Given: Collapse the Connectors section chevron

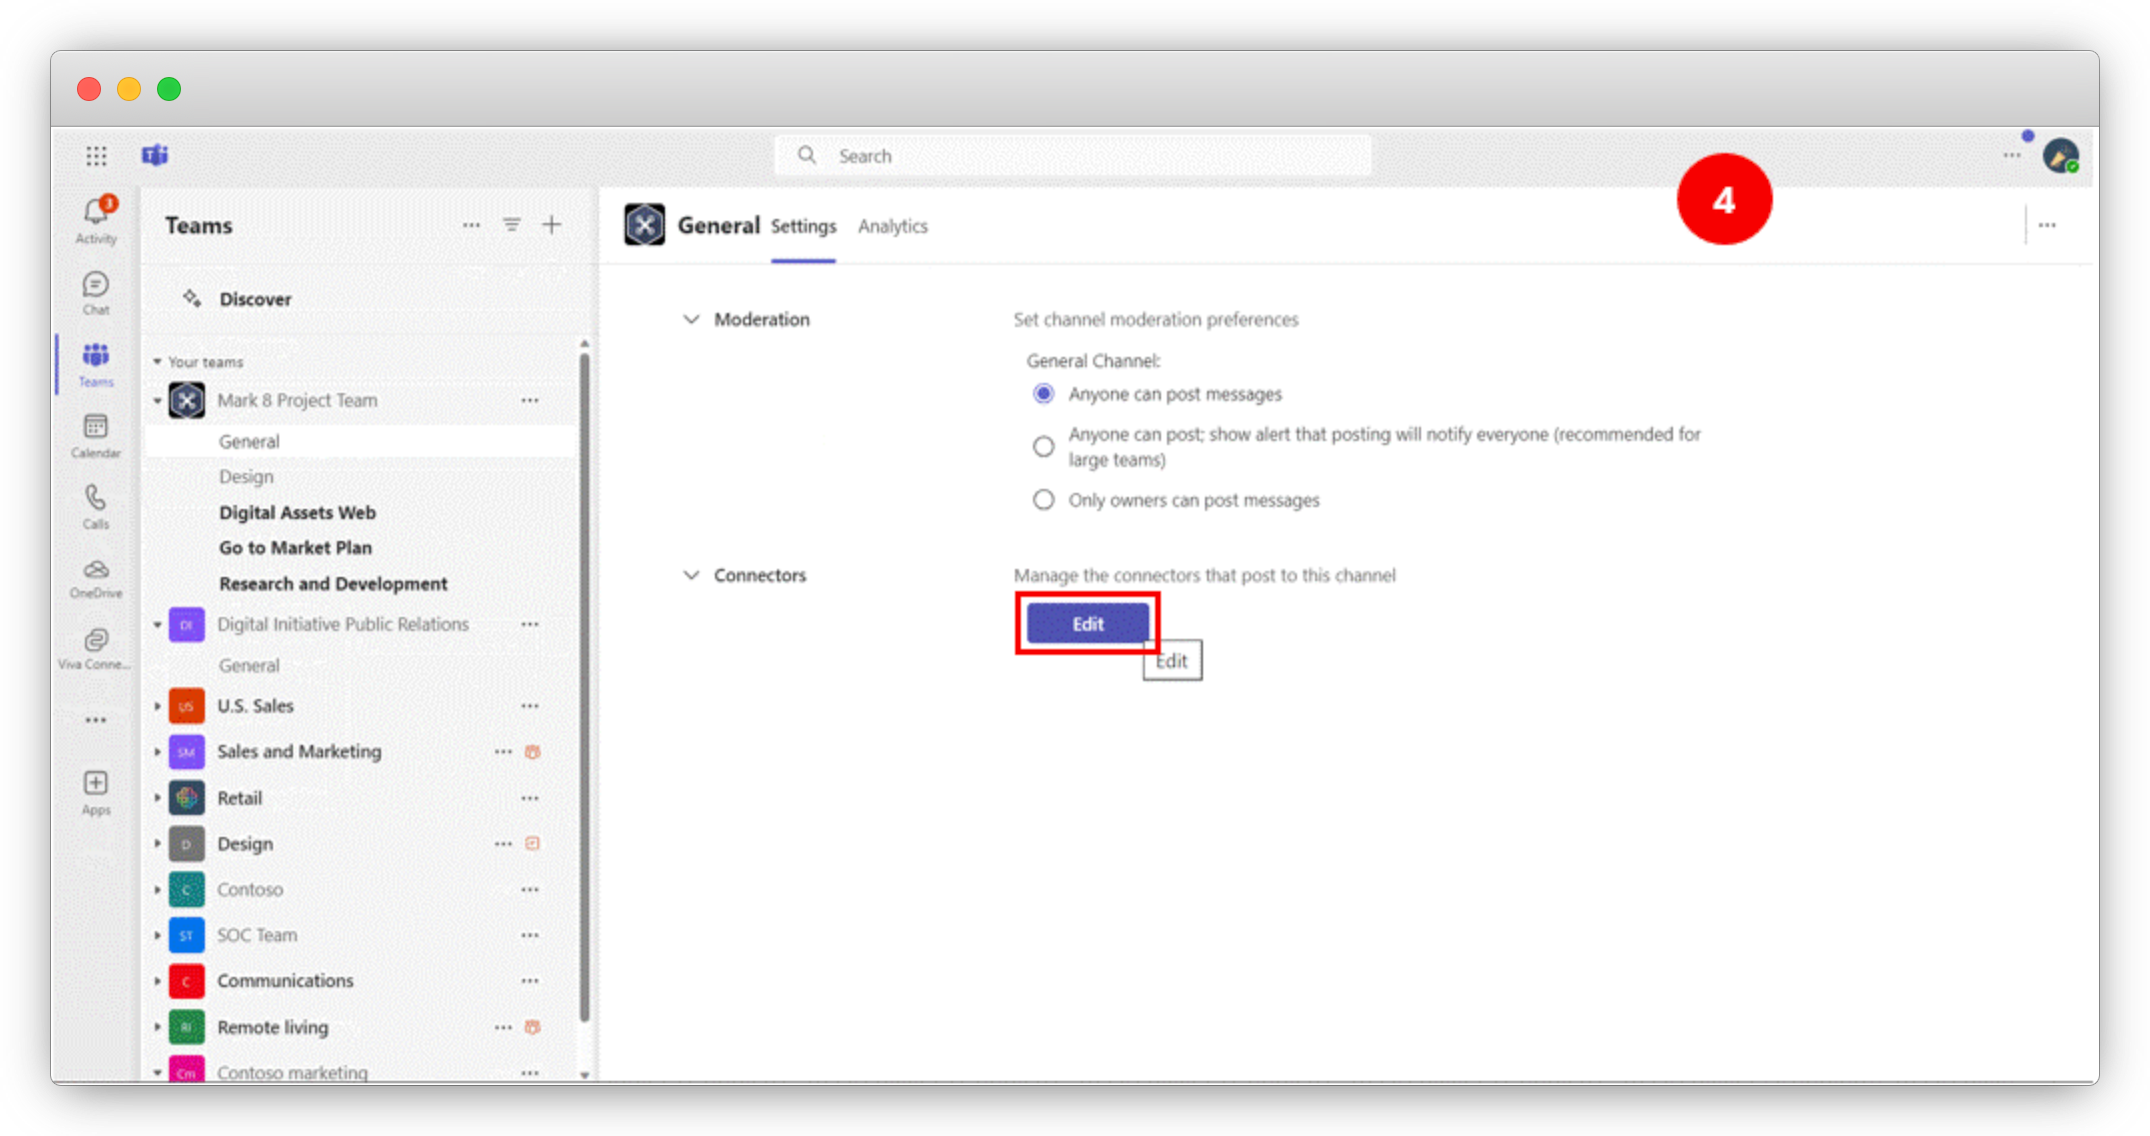Looking at the screenshot, I should tap(691, 576).
